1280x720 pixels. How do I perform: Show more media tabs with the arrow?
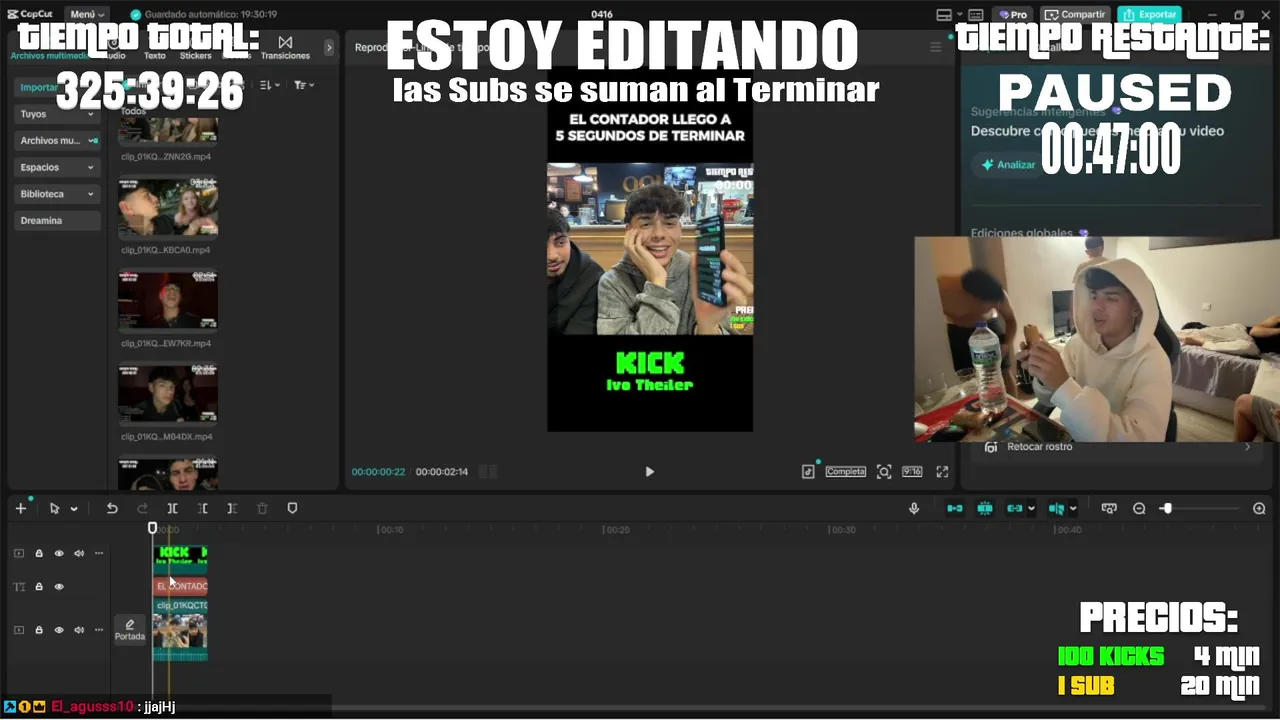pos(329,47)
